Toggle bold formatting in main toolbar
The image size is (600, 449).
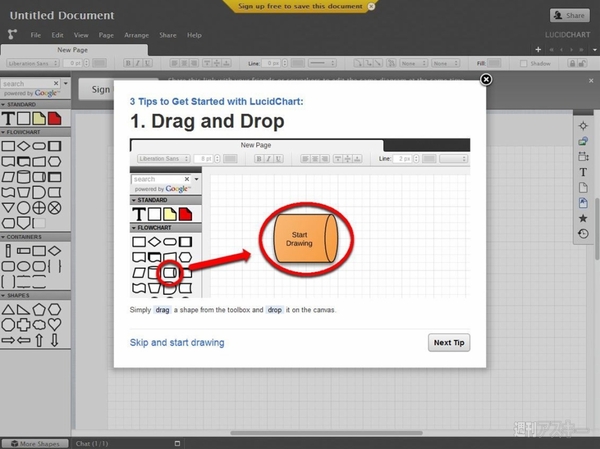[x=128, y=63]
